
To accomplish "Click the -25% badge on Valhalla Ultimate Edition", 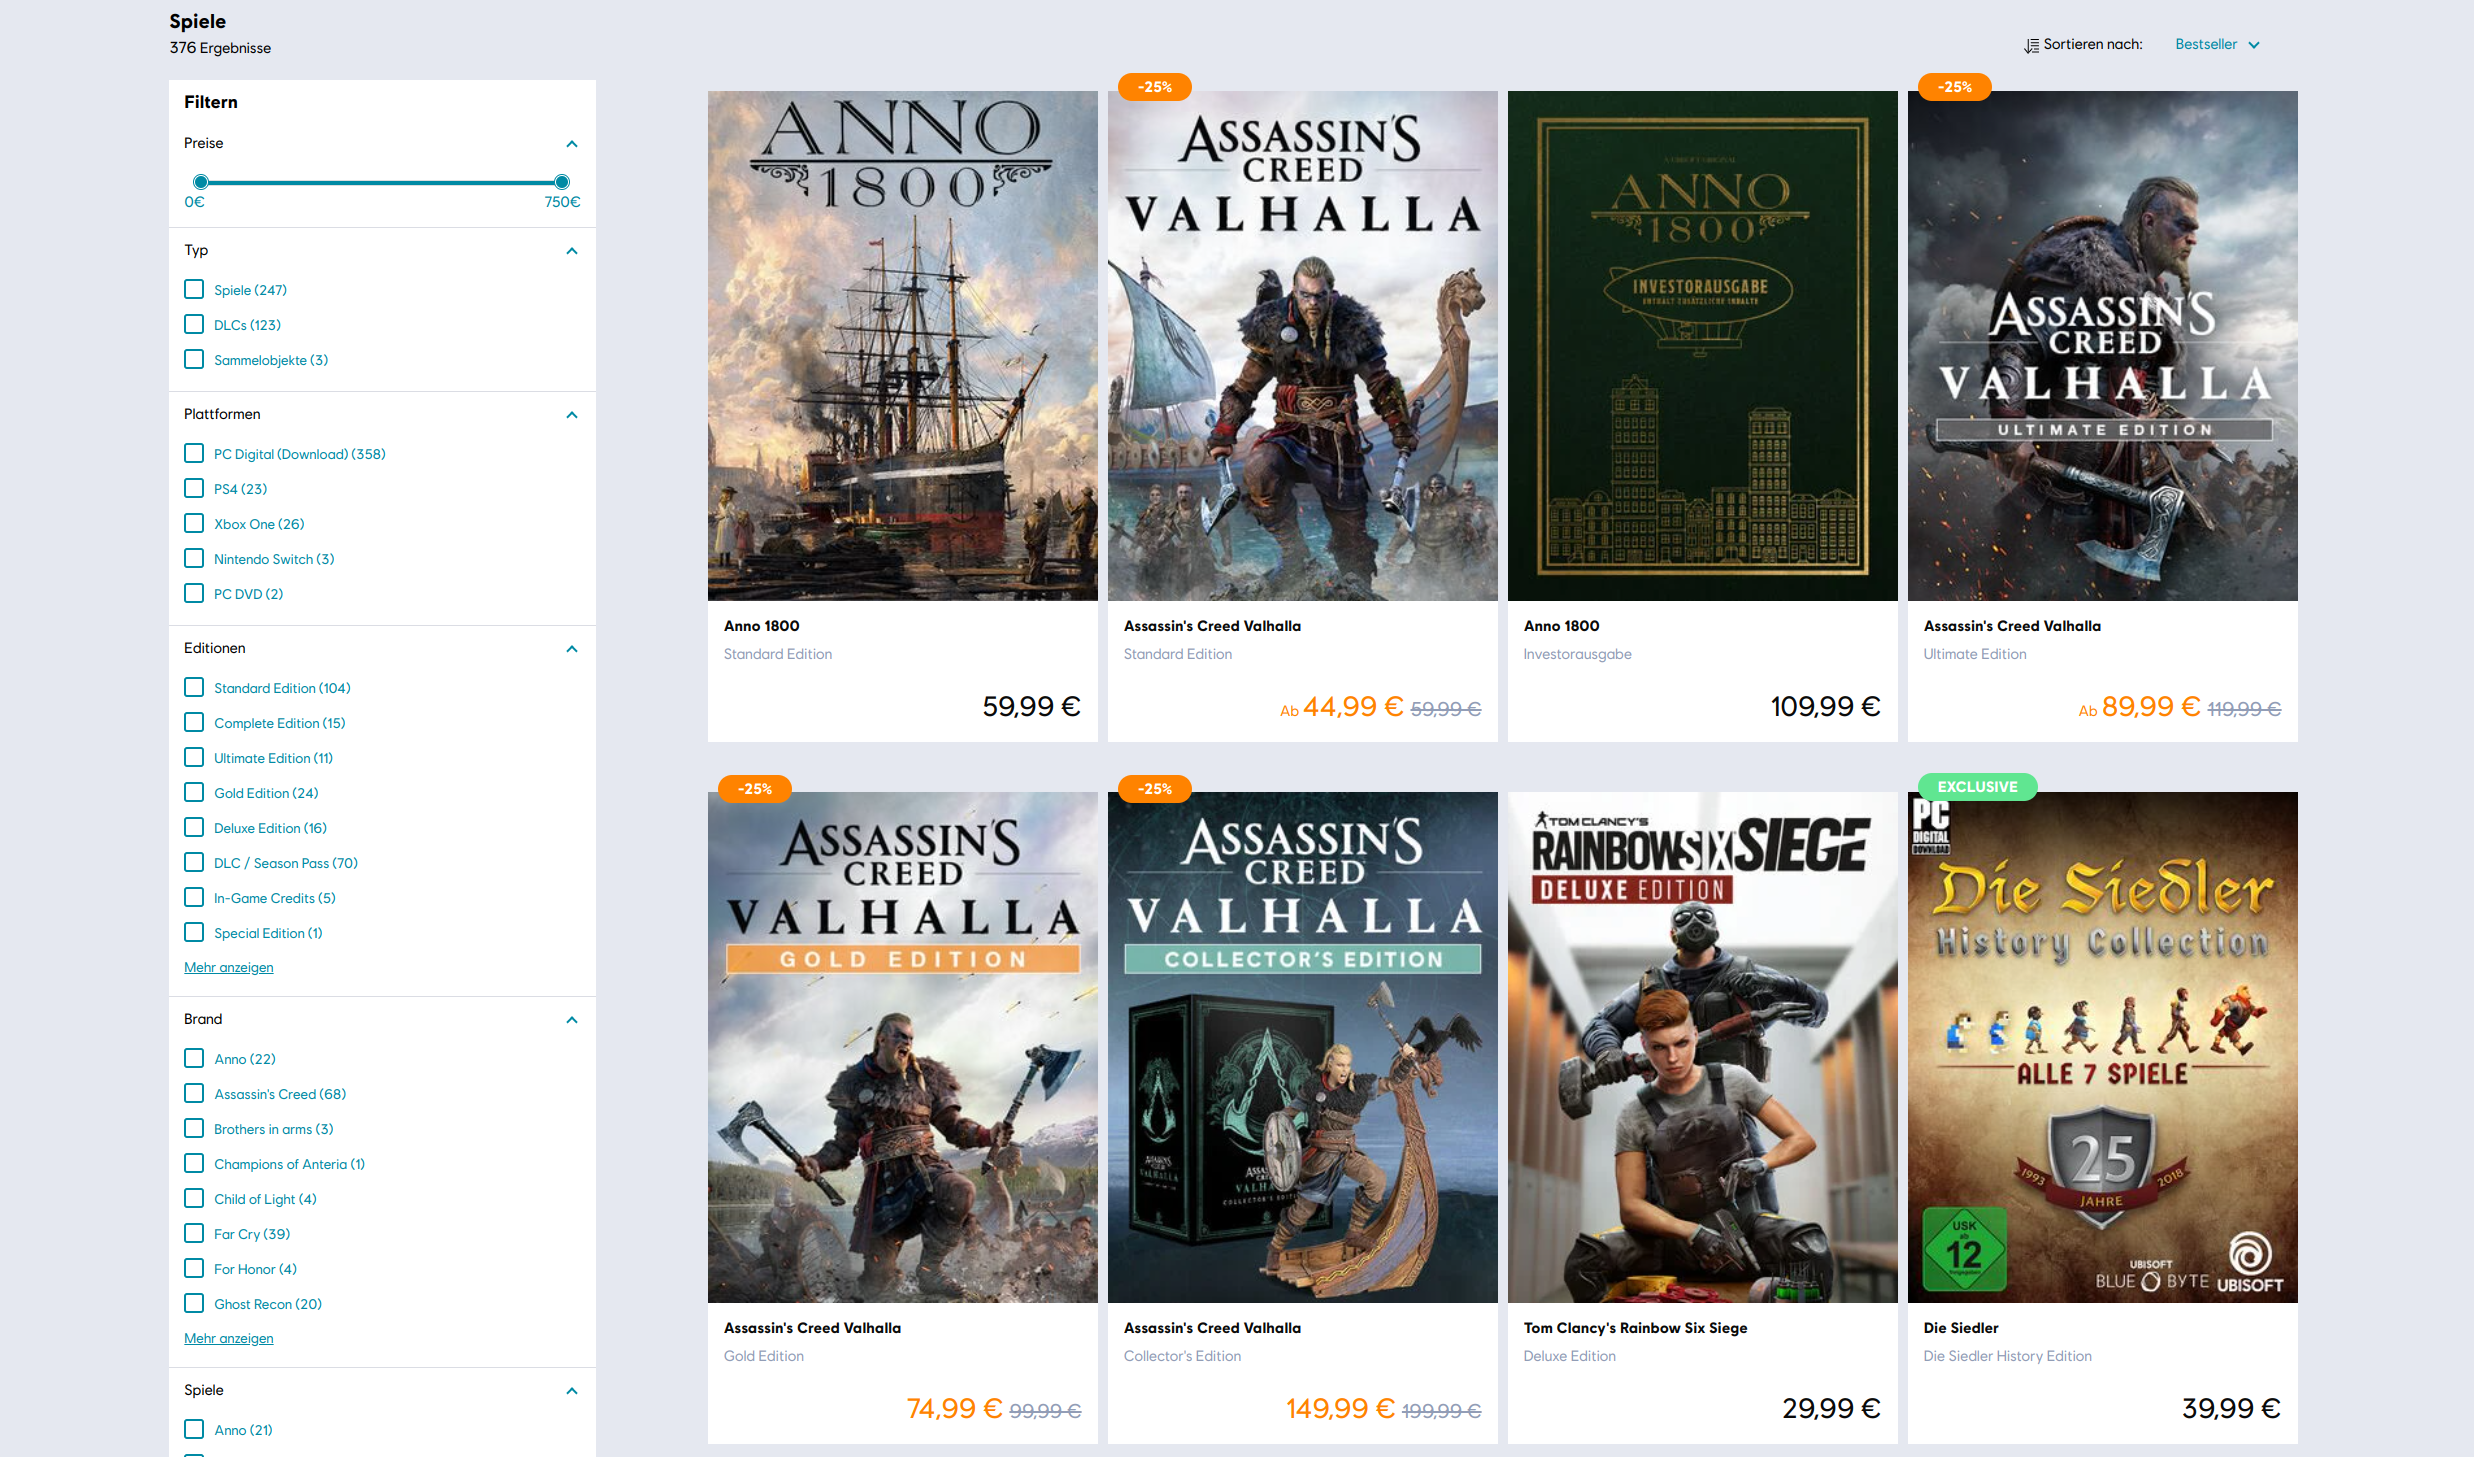I will click(x=1954, y=87).
